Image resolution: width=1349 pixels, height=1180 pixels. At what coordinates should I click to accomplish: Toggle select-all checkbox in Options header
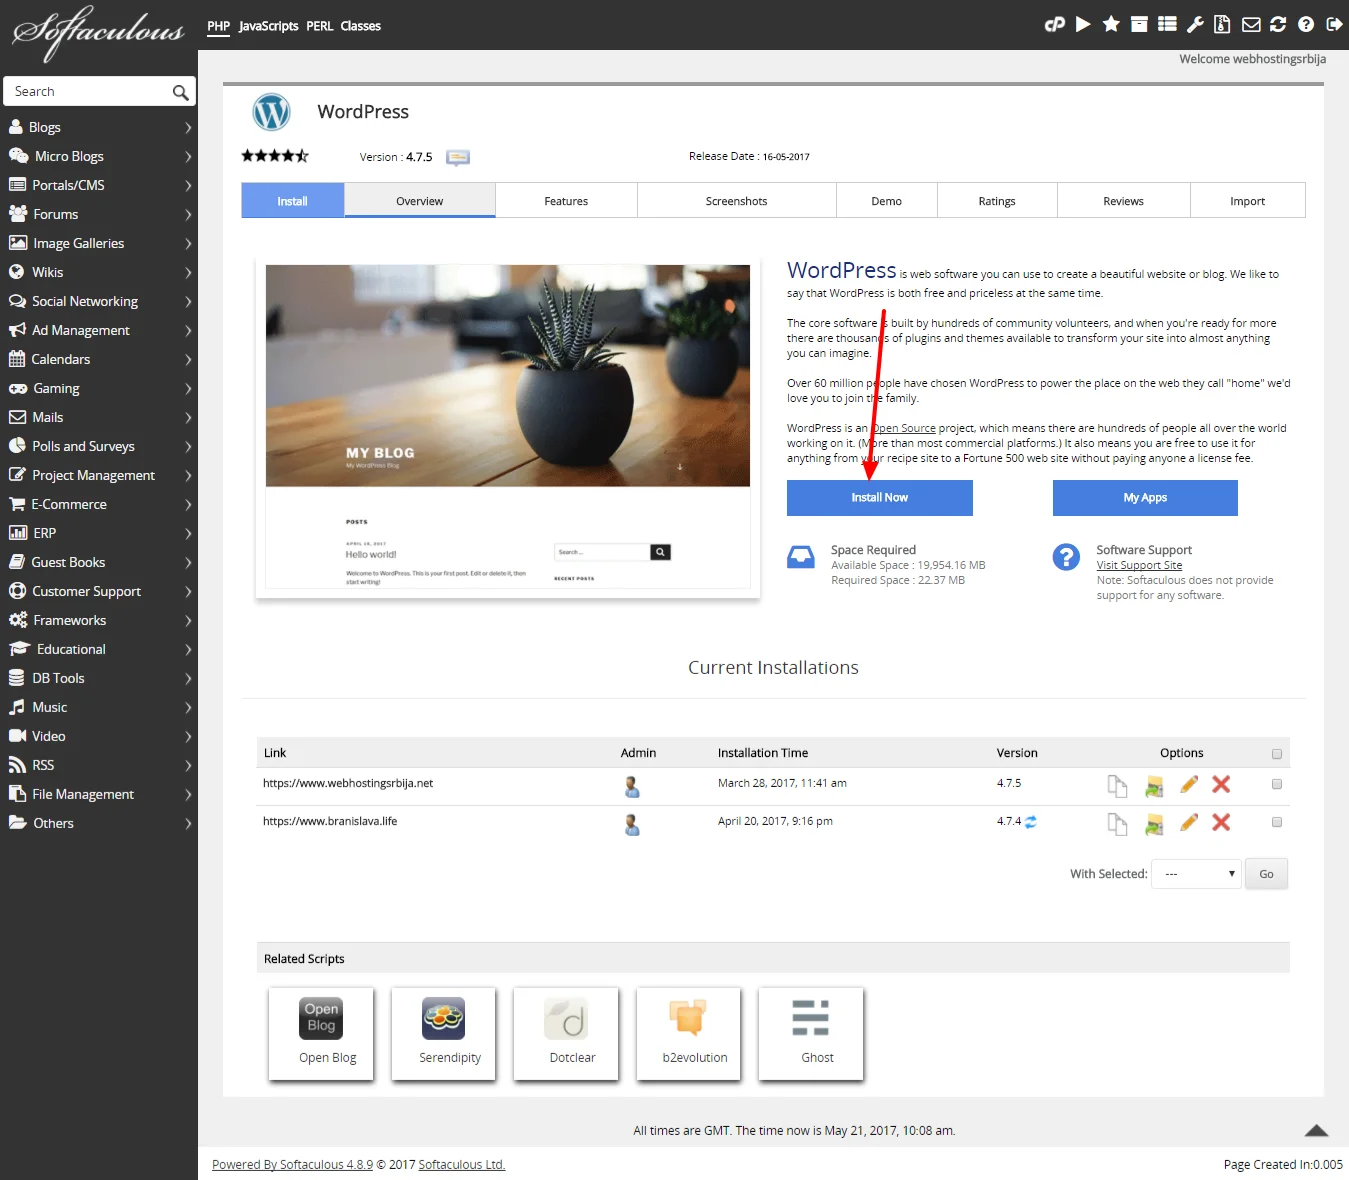(x=1276, y=754)
